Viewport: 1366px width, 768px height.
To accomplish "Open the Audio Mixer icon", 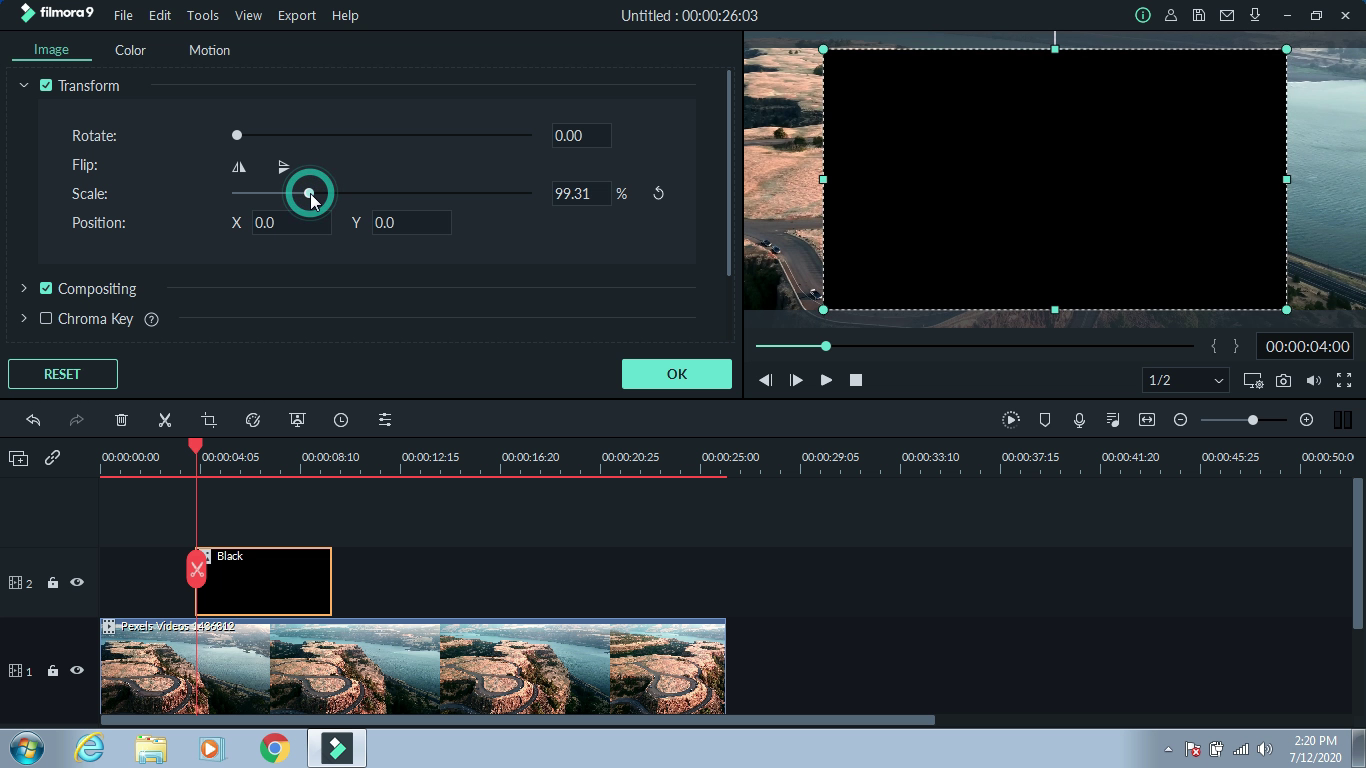I will pyautogui.click(x=1112, y=420).
